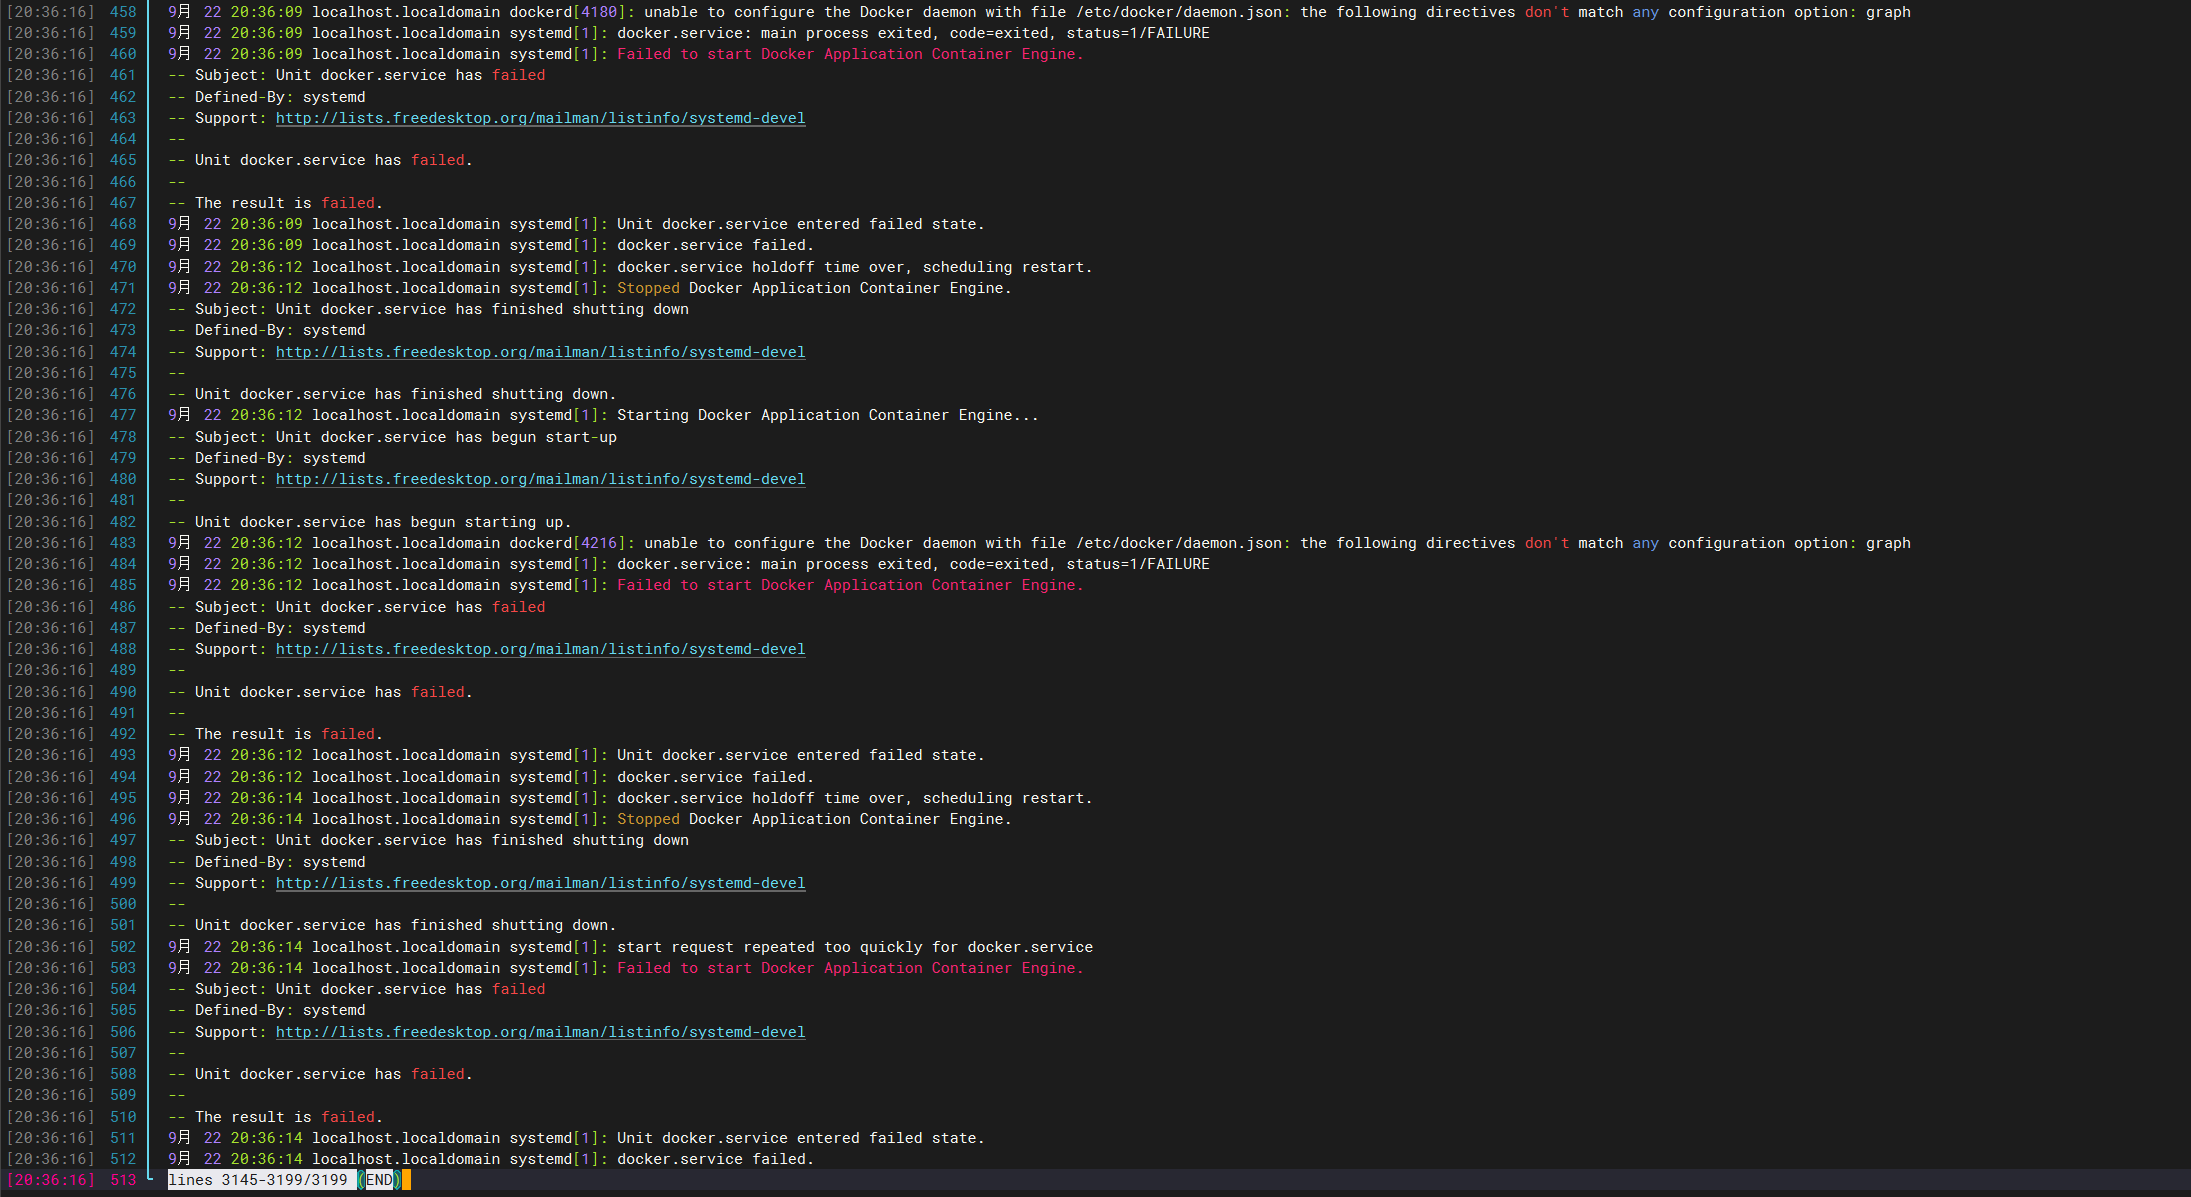Click red 'Failed to start Docker' on line 485

pyautogui.click(x=715, y=585)
